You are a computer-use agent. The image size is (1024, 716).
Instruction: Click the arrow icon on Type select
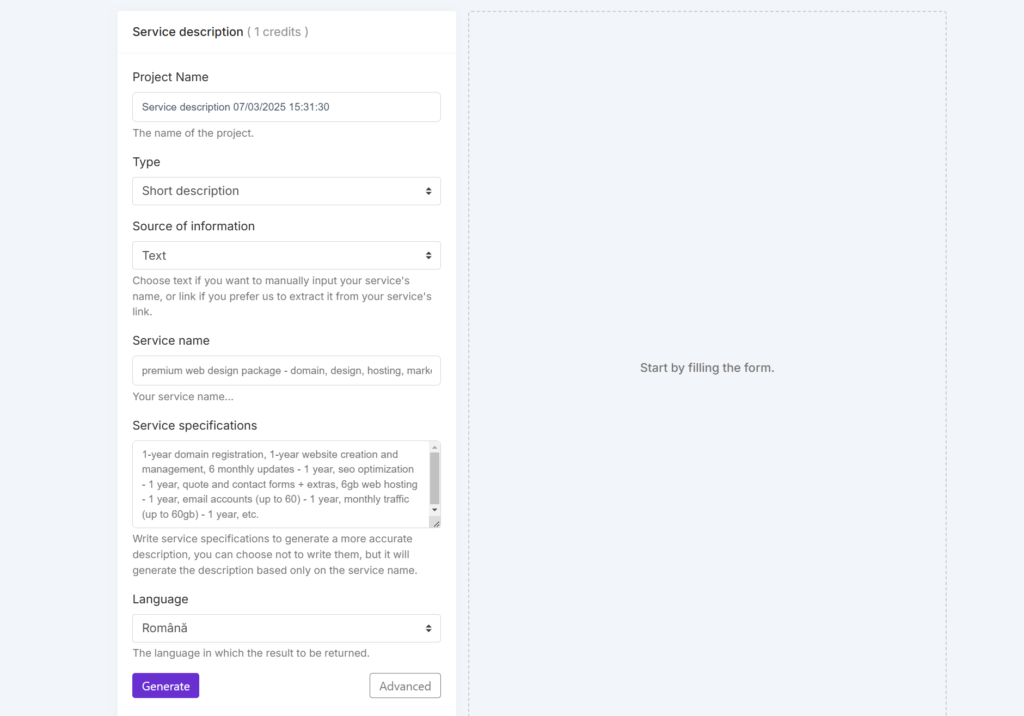428,191
